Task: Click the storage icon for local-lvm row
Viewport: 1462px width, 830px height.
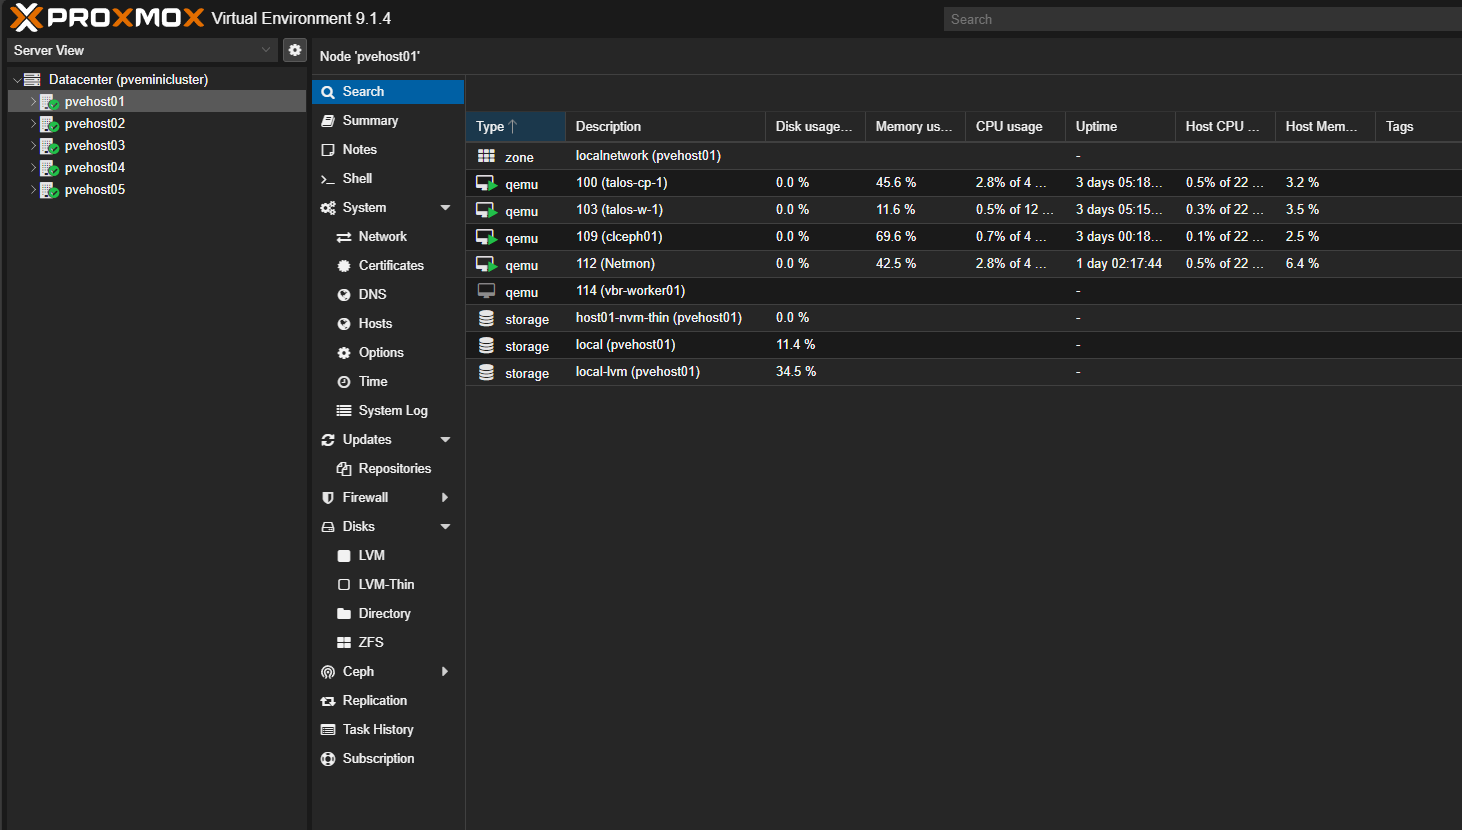Action: pos(486,372)
